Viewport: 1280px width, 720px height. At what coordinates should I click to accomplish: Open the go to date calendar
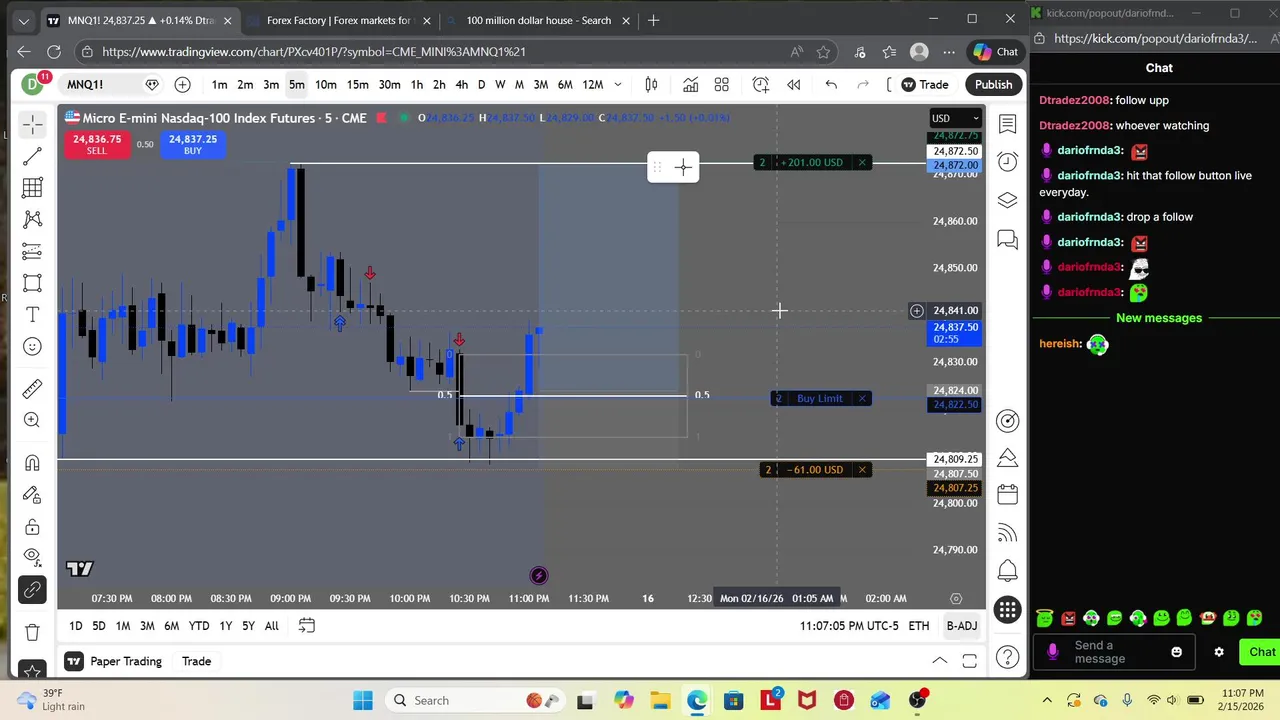click(307, 626)
